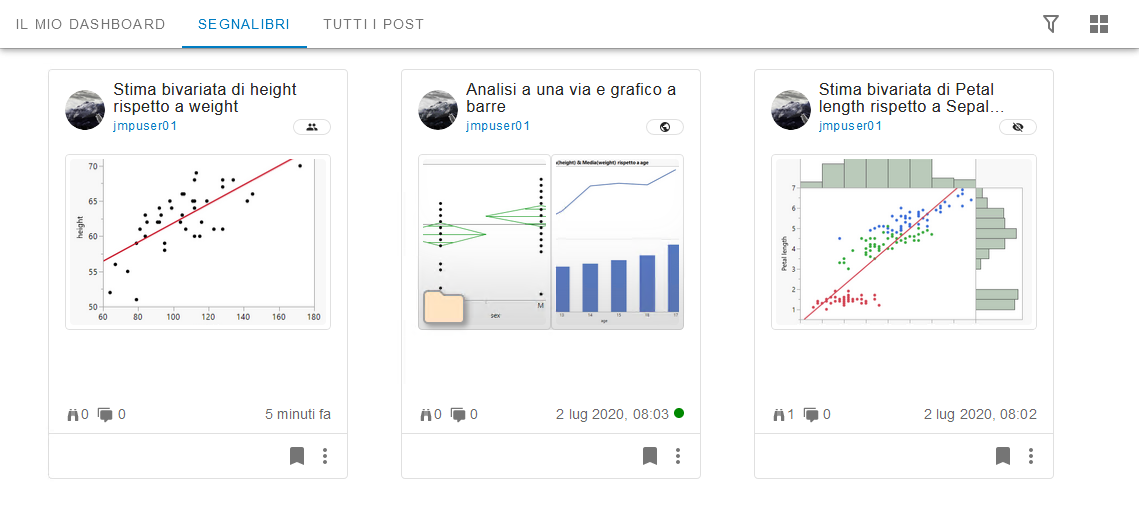
Task: Open more options for Analisi a una via post
Action: [678, 456]
